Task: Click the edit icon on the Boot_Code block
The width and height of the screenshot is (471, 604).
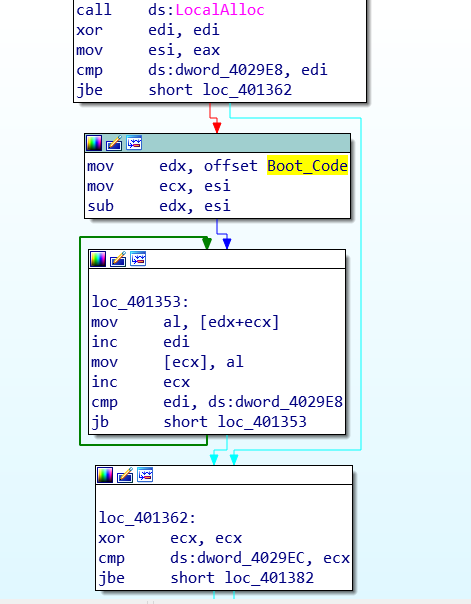Action: [x=114, y=143]
